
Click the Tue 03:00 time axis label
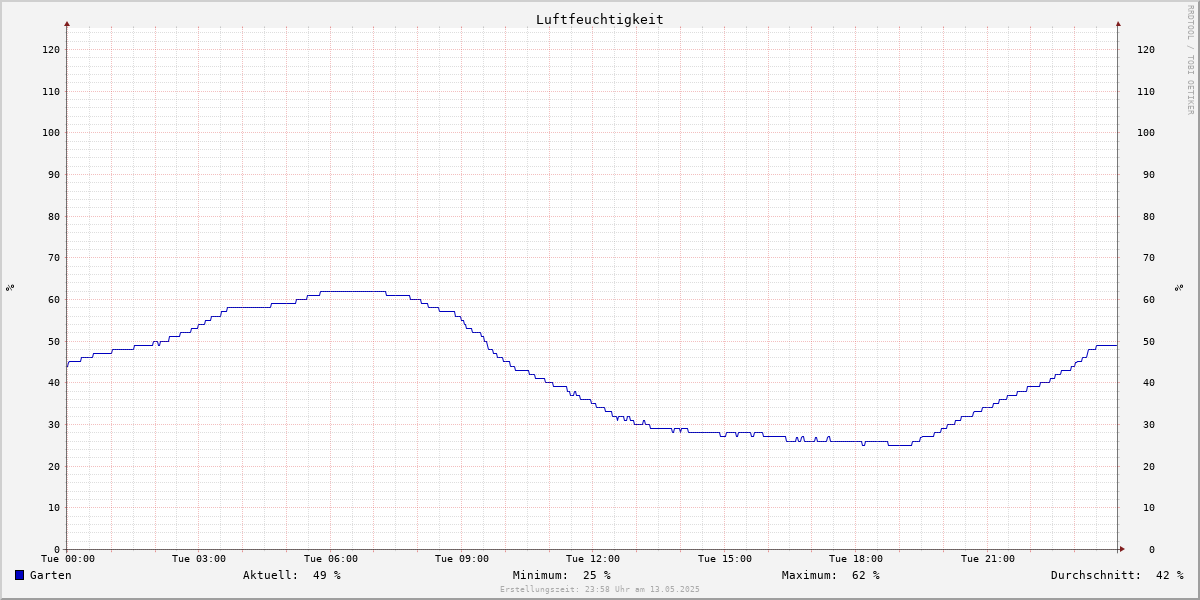[199, 559]
